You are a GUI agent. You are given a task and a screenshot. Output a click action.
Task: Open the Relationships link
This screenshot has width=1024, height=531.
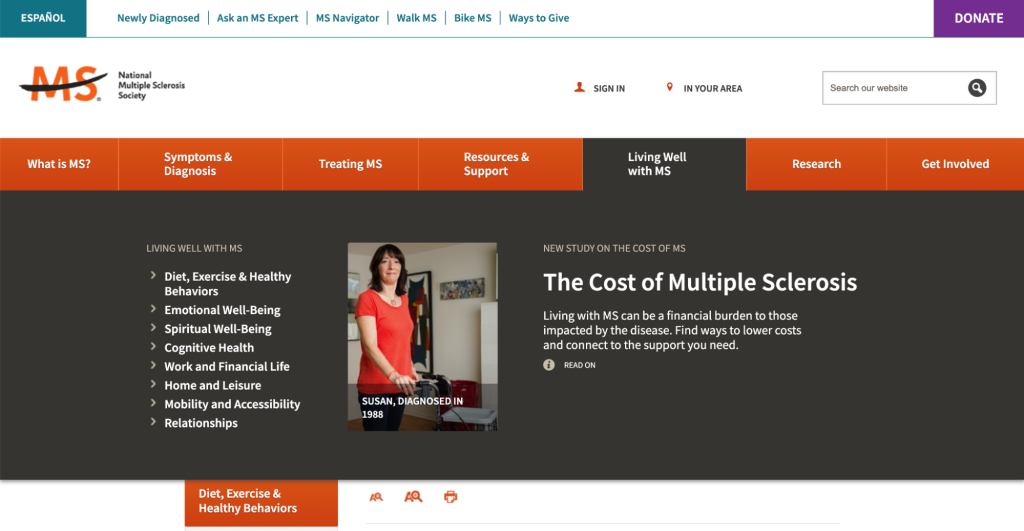coord(200,423)
